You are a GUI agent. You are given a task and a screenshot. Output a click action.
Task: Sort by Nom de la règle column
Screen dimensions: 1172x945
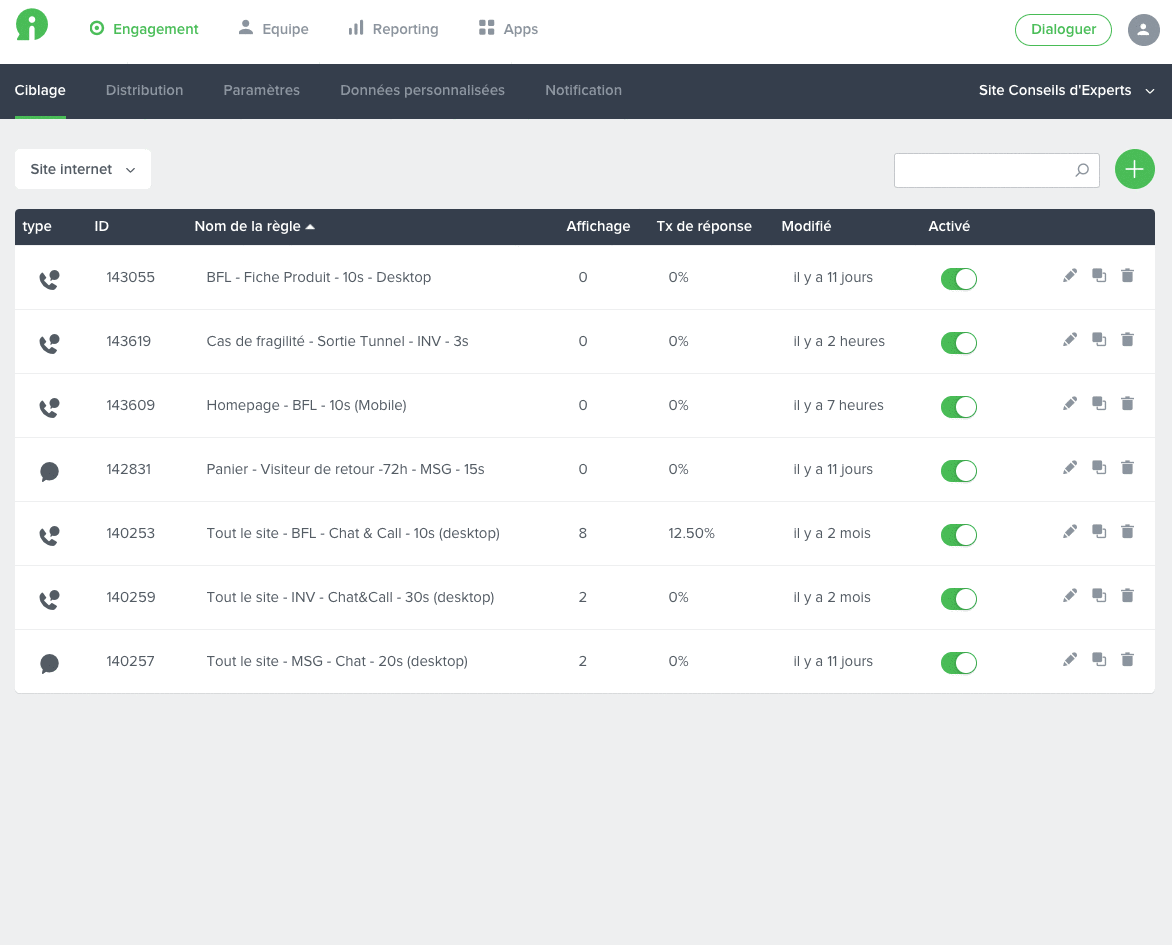click(x=254, y=227)
